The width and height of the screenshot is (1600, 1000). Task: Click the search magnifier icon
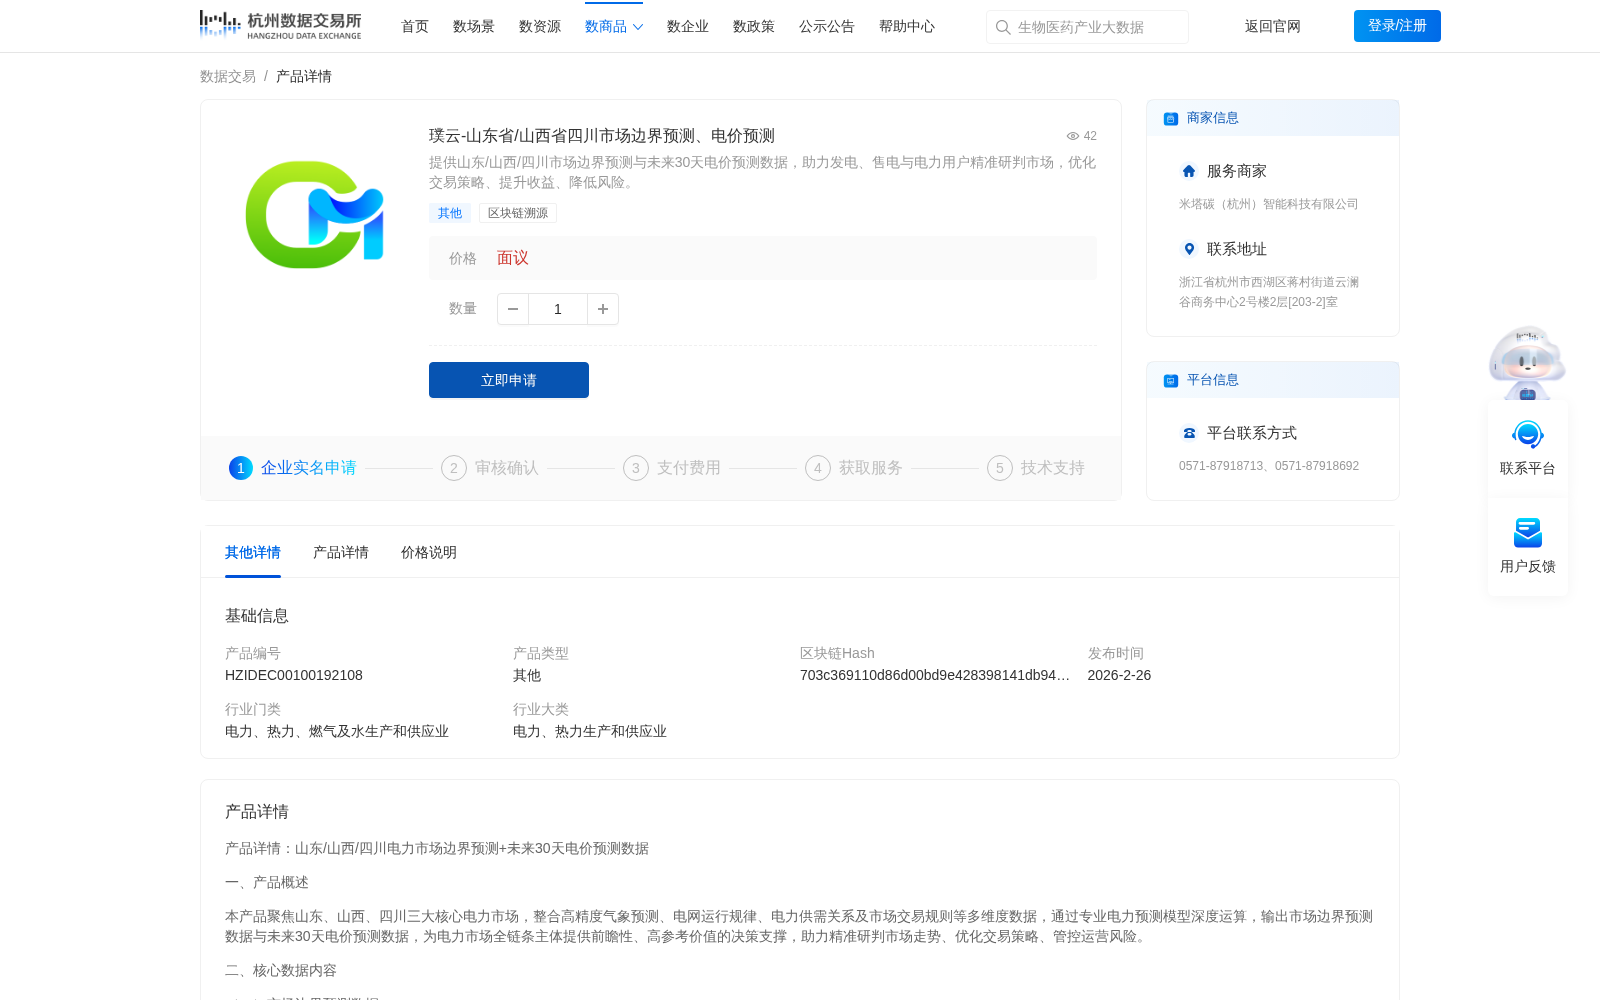coord(1003,27)
